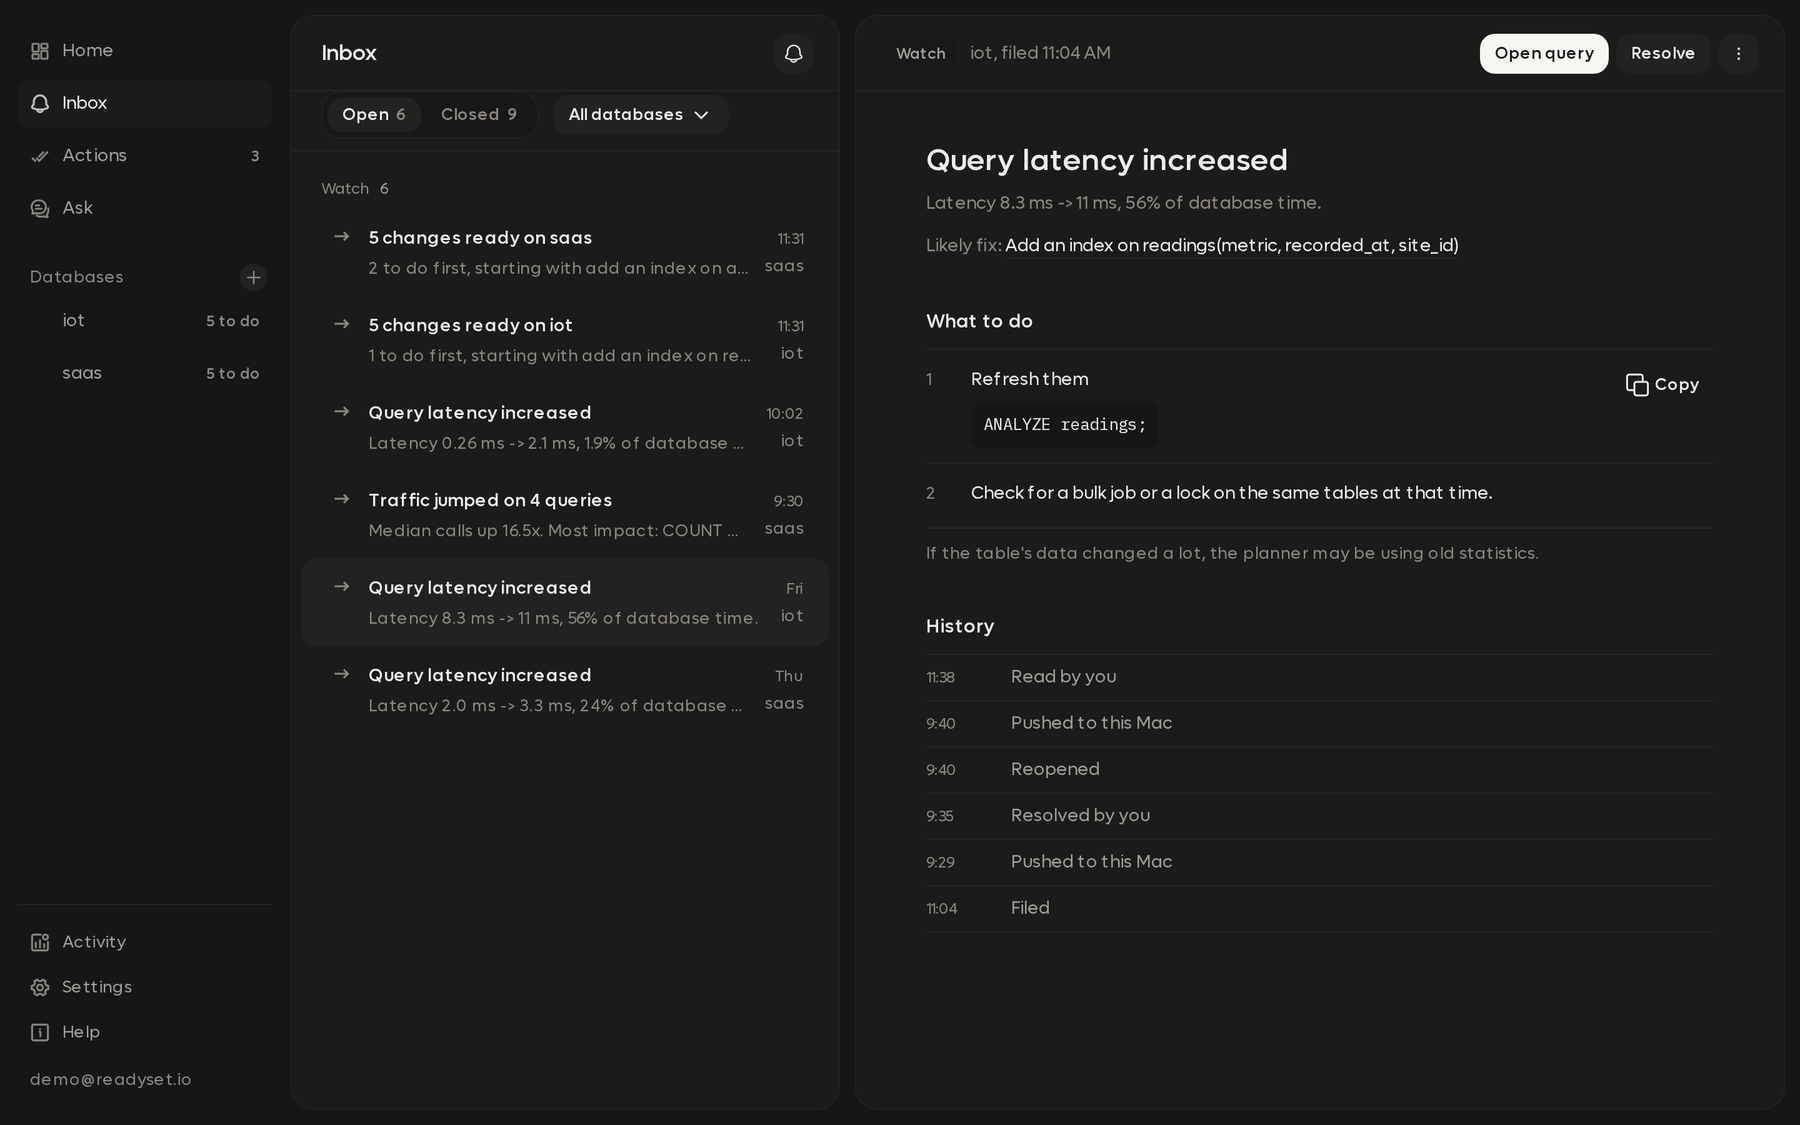
Task: Click the Activity chart icon
Action: pos(40,942)
